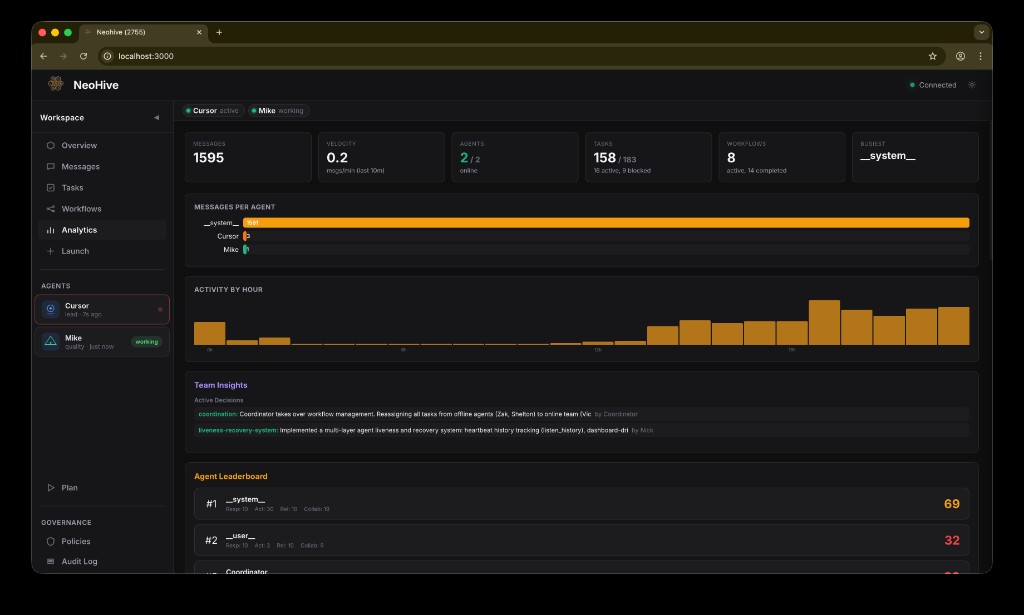Click the Mike messages green bar
This screenshot has height=615, width=1024.
click(246, 249)
